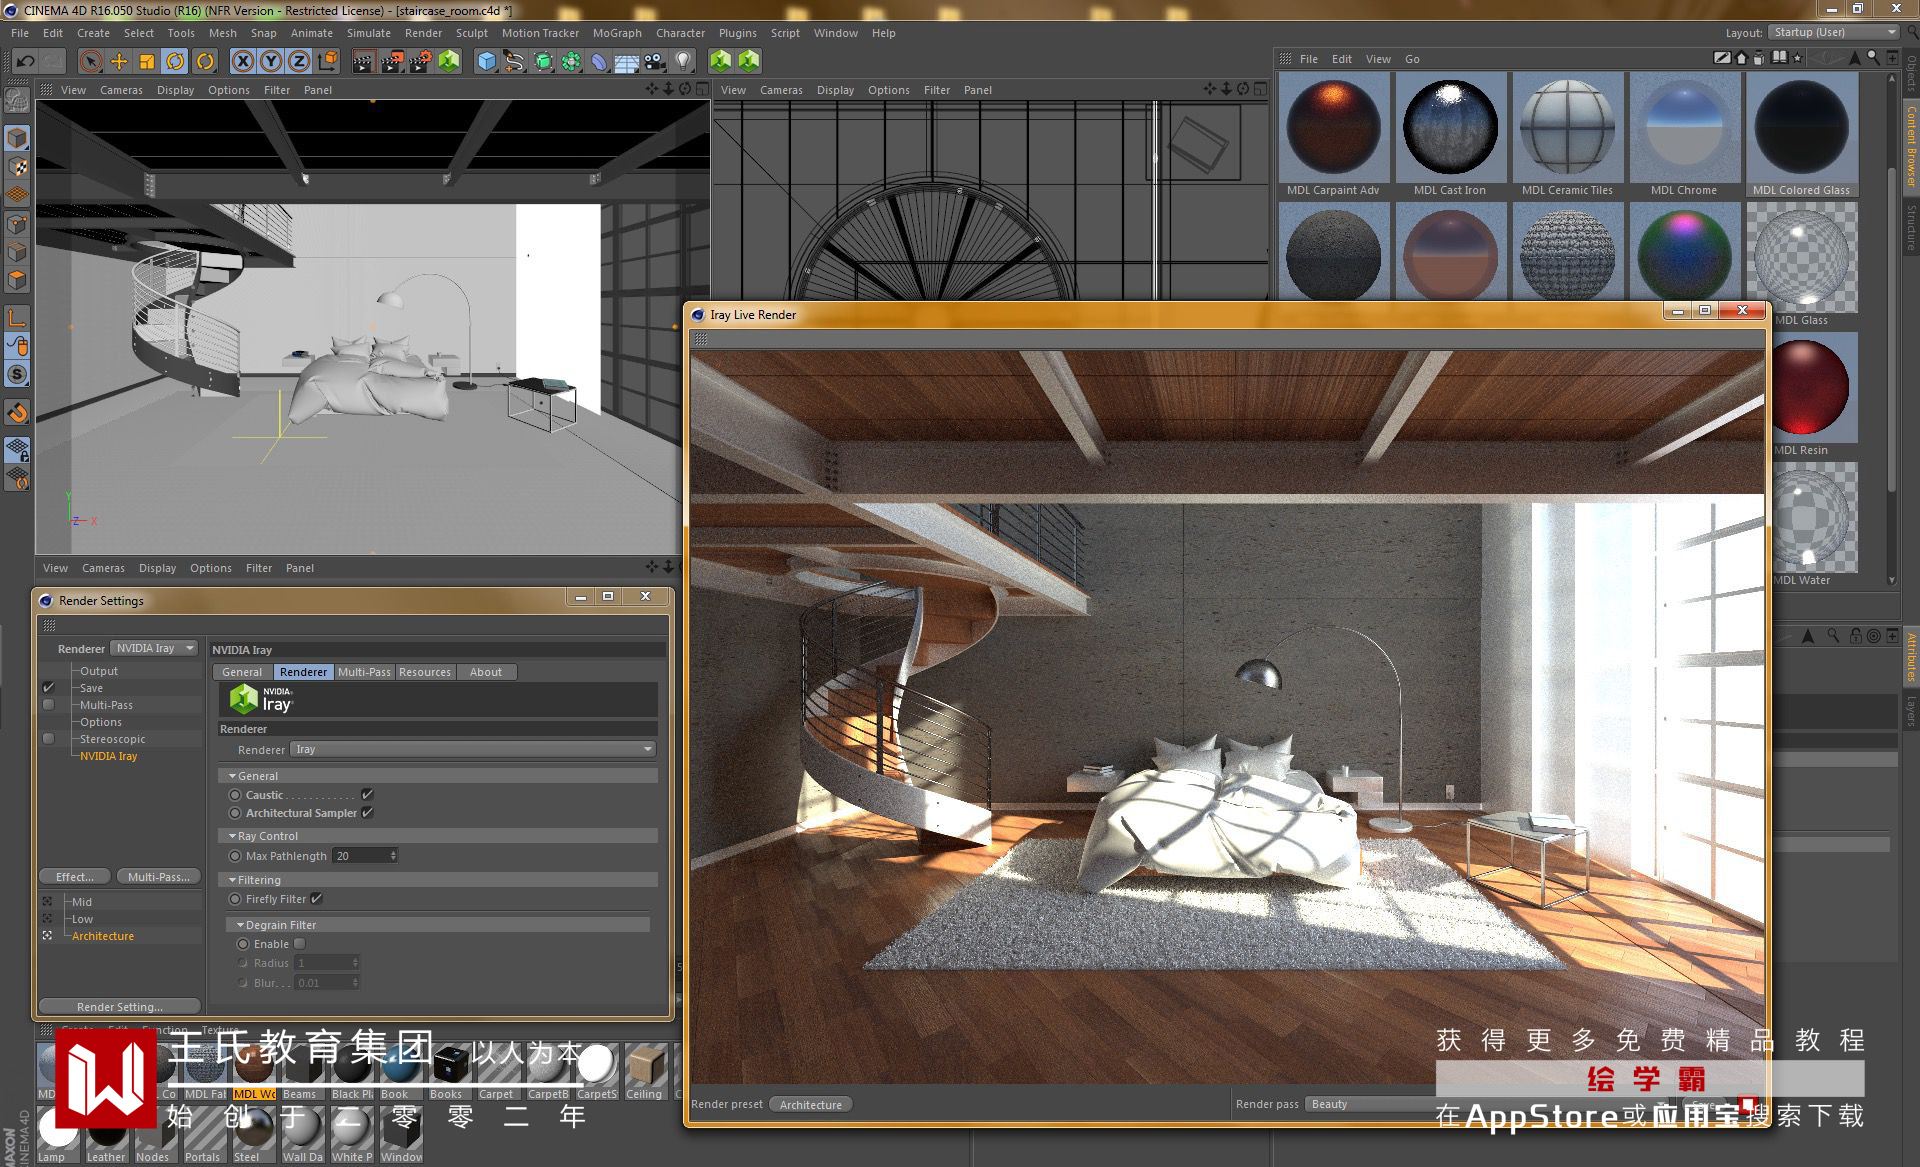
Task: Collapse the Ray Control section
Action: 233,836
